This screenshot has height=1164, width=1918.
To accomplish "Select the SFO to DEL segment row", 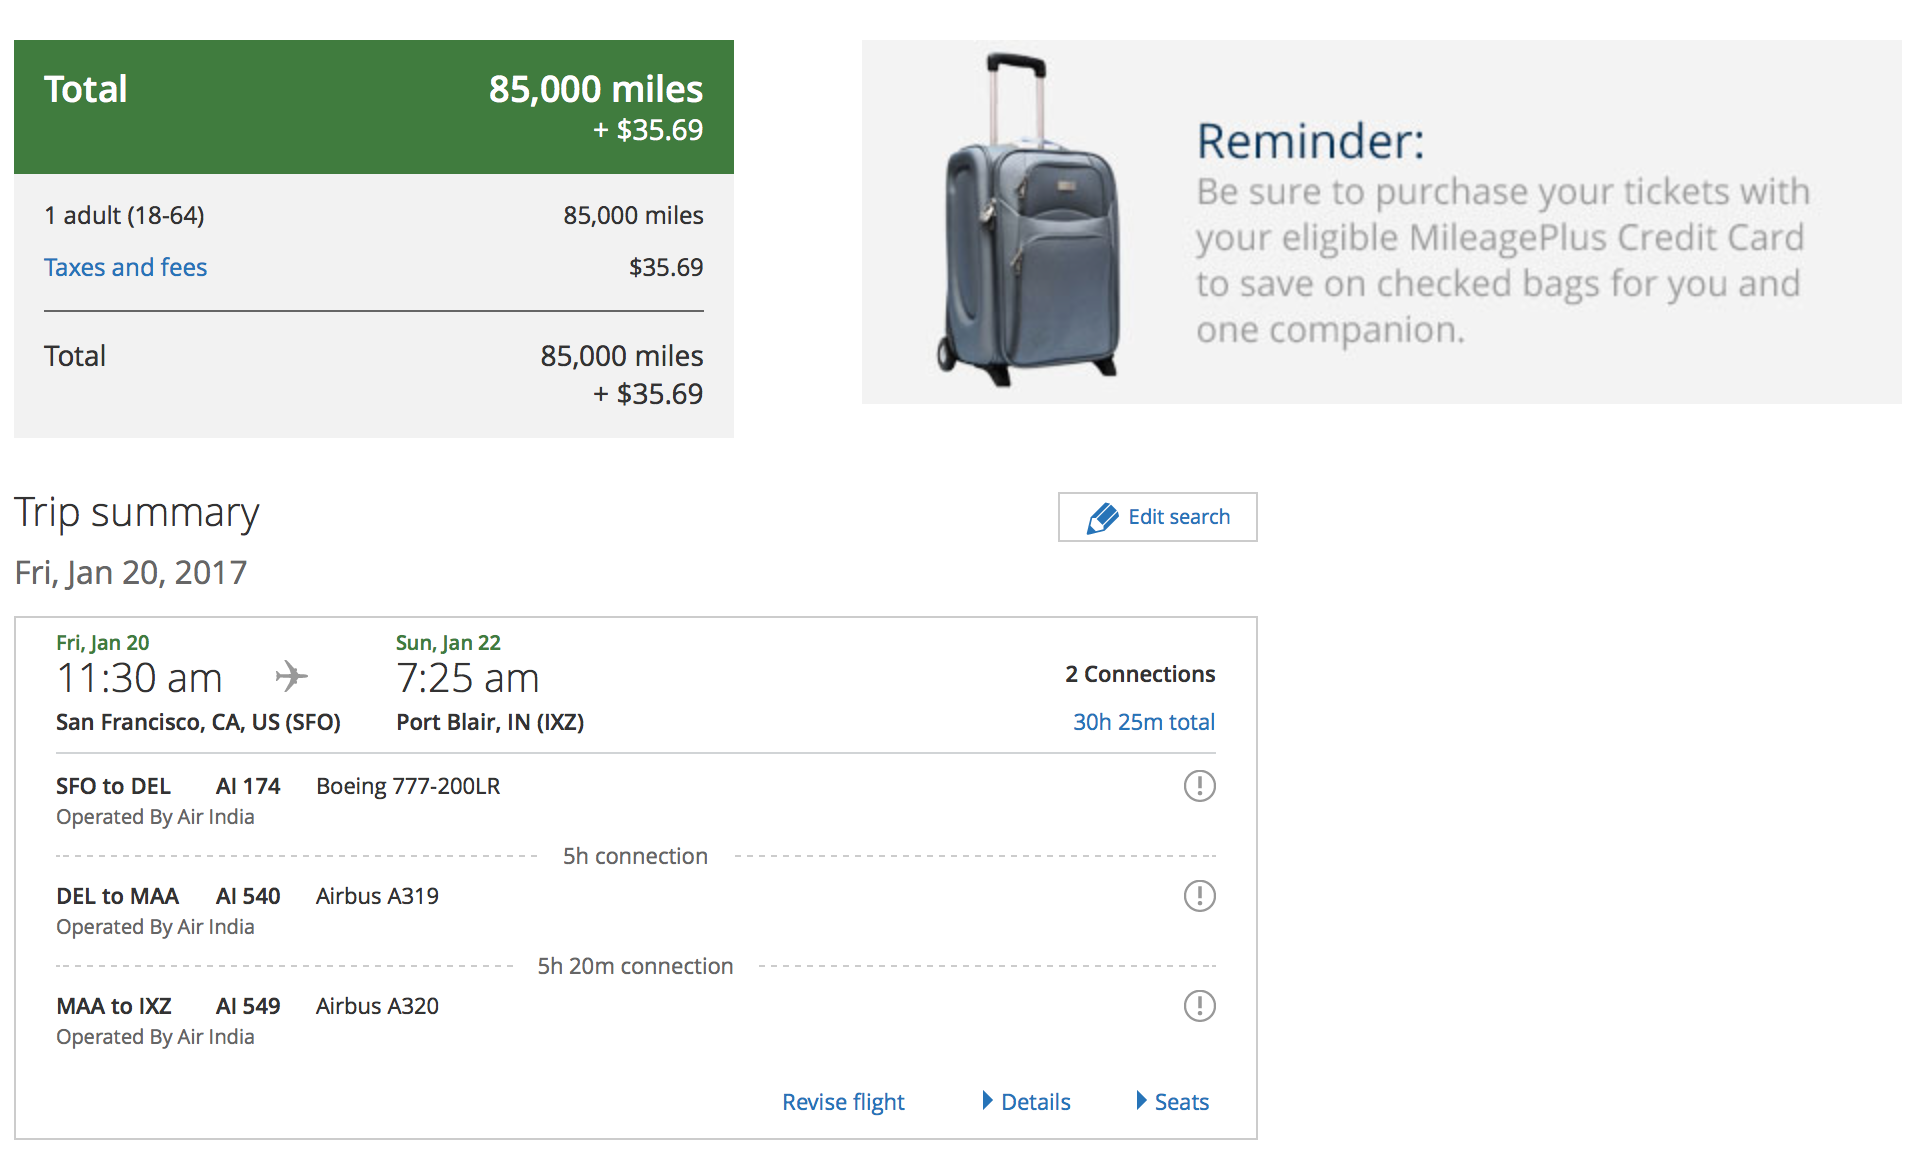I will click(x=635, y=800).
